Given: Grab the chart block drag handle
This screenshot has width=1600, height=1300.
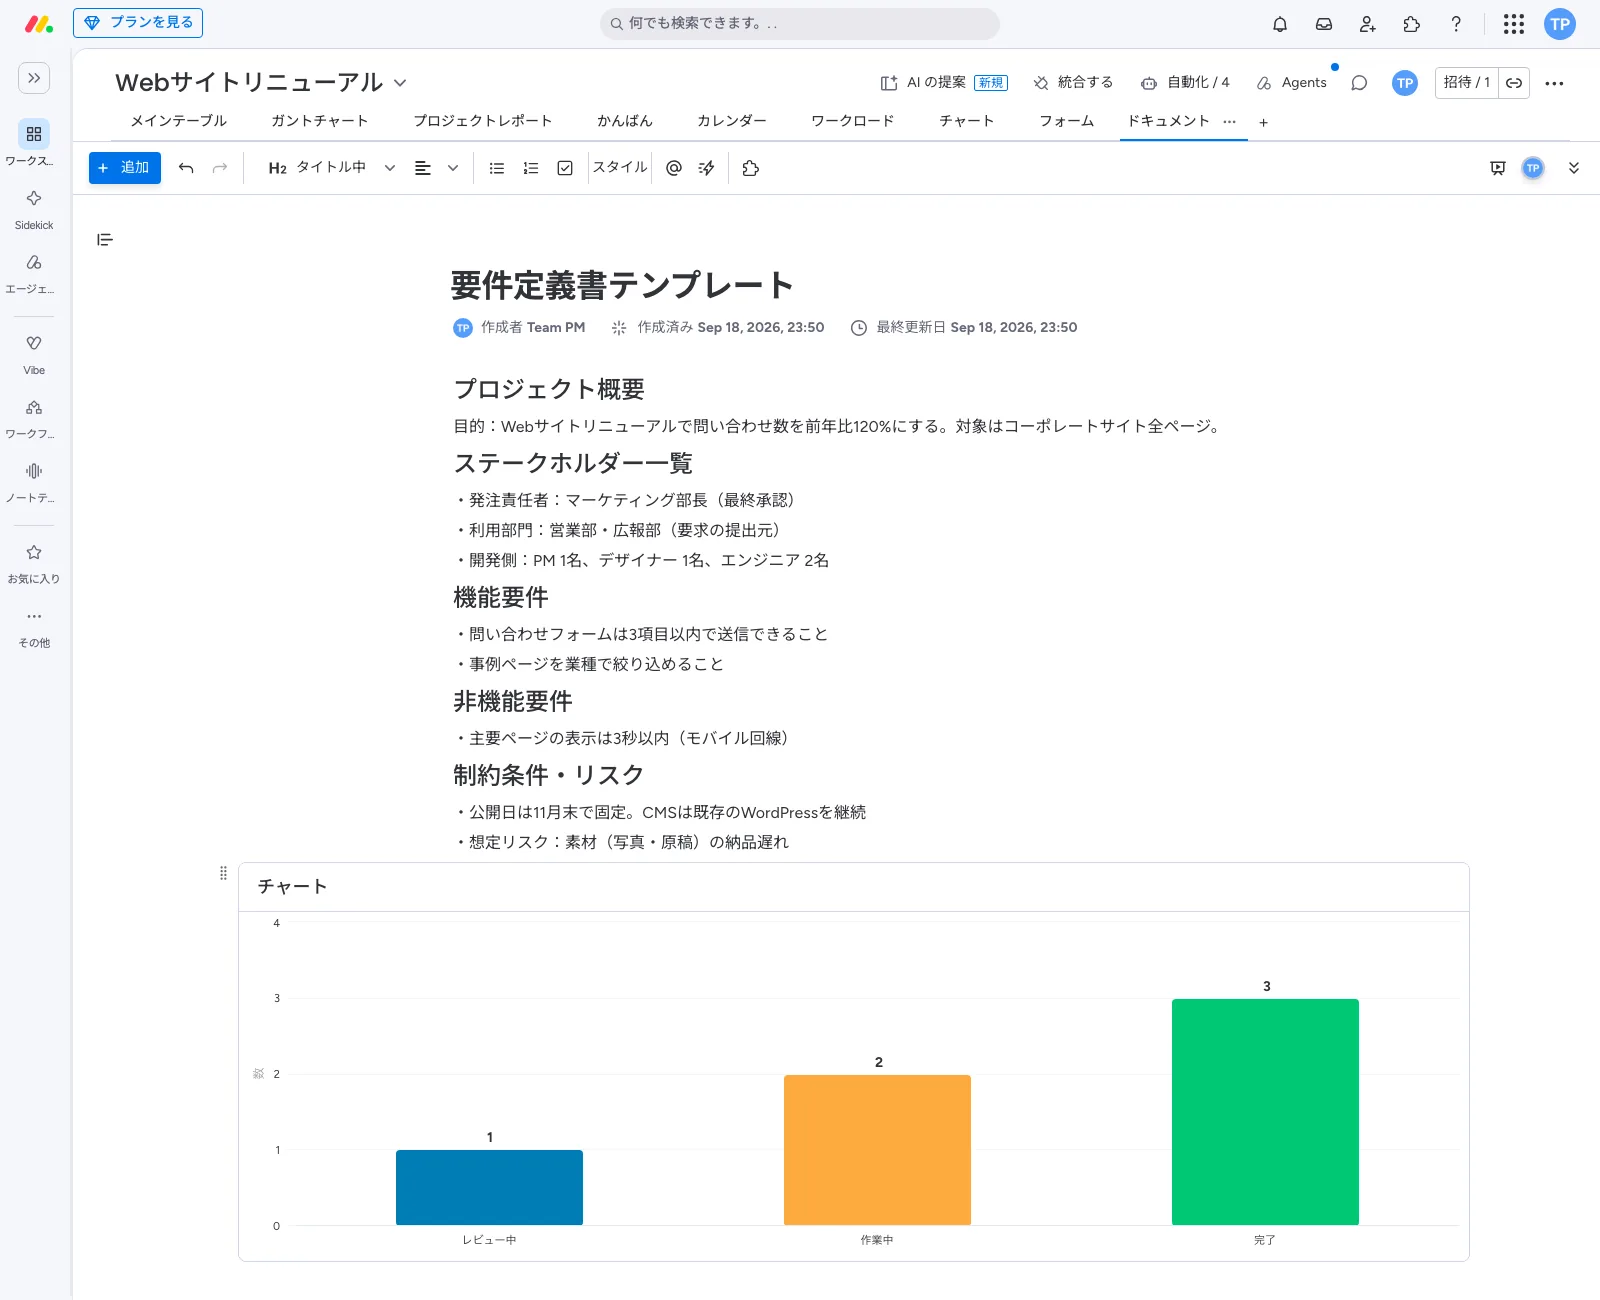Looking at the screenshot, I should (223, 873).
